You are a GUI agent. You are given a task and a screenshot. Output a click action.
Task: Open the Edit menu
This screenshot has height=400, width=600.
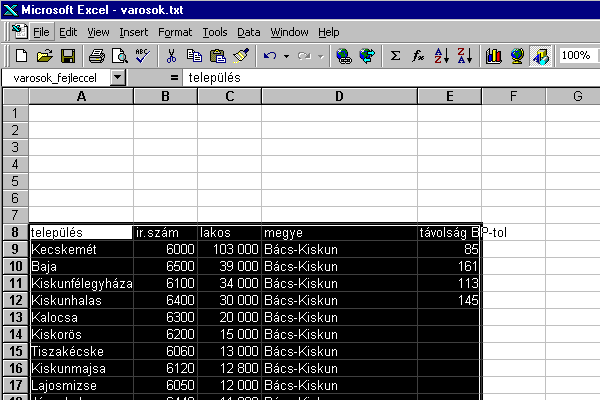click(x=68, y=32)
